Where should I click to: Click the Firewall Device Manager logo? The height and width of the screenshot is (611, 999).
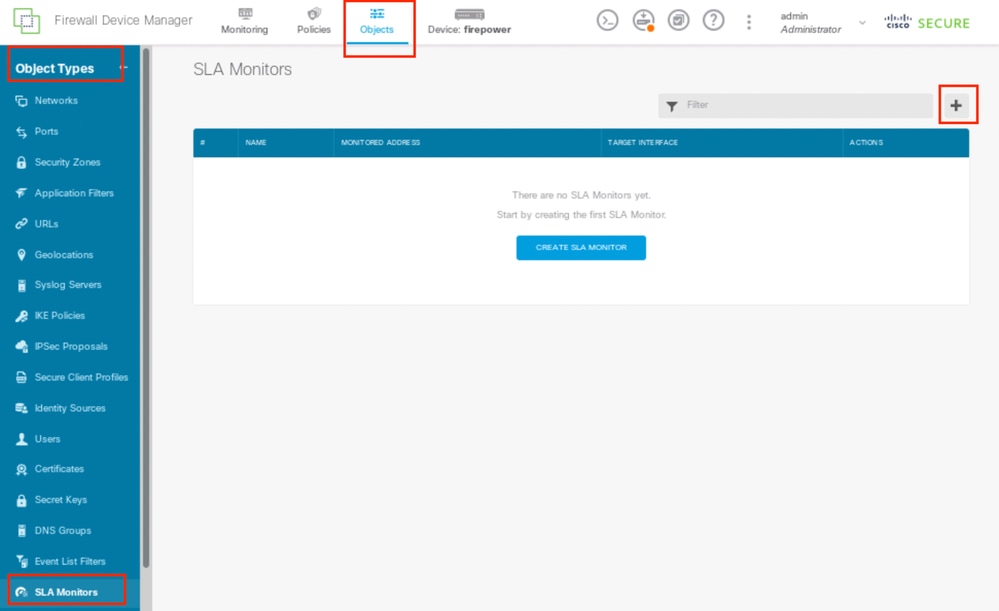pos(27,21)
